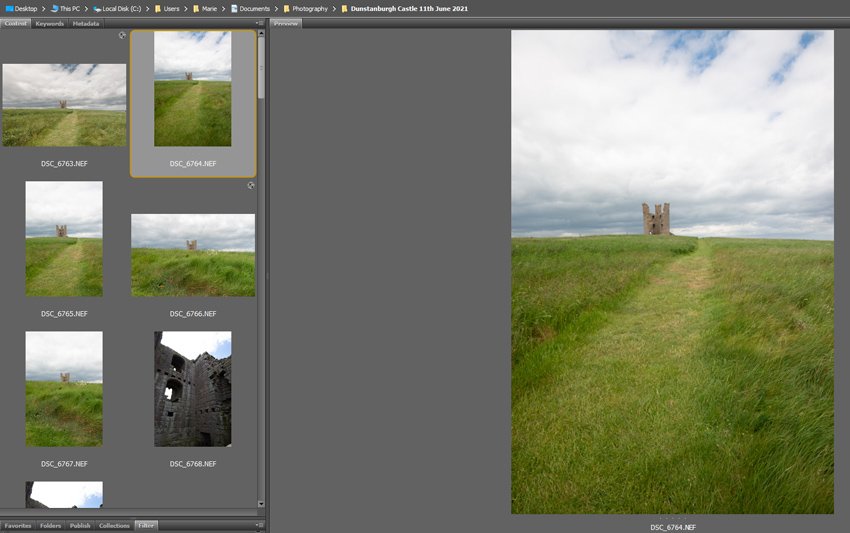
Task: Select the DSC_6768.NEF castle wall thumbnail
Action: (x=192, y=389)
